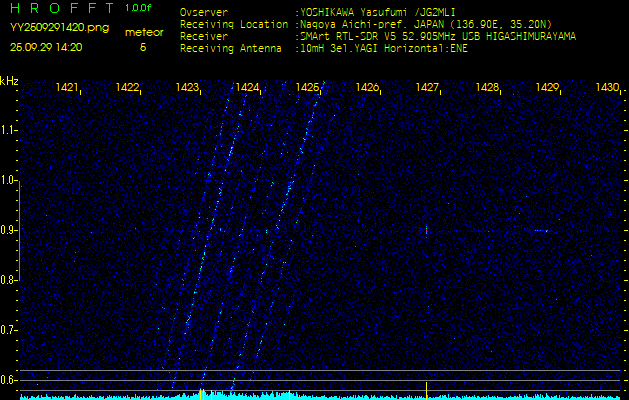The image size is (629, 400).
Task: Click the 1426 time axis label
Action: 367,87
